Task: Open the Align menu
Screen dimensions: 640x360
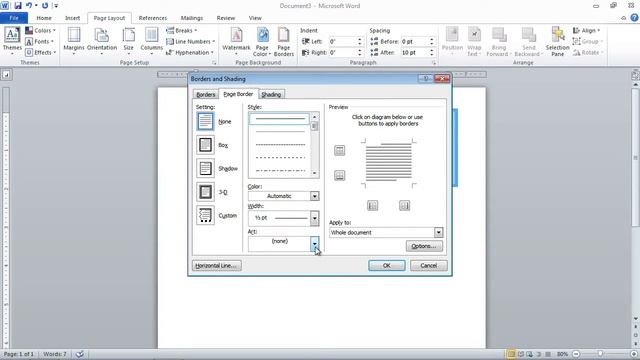Action: pyautogui.click(x=587, y=31)
